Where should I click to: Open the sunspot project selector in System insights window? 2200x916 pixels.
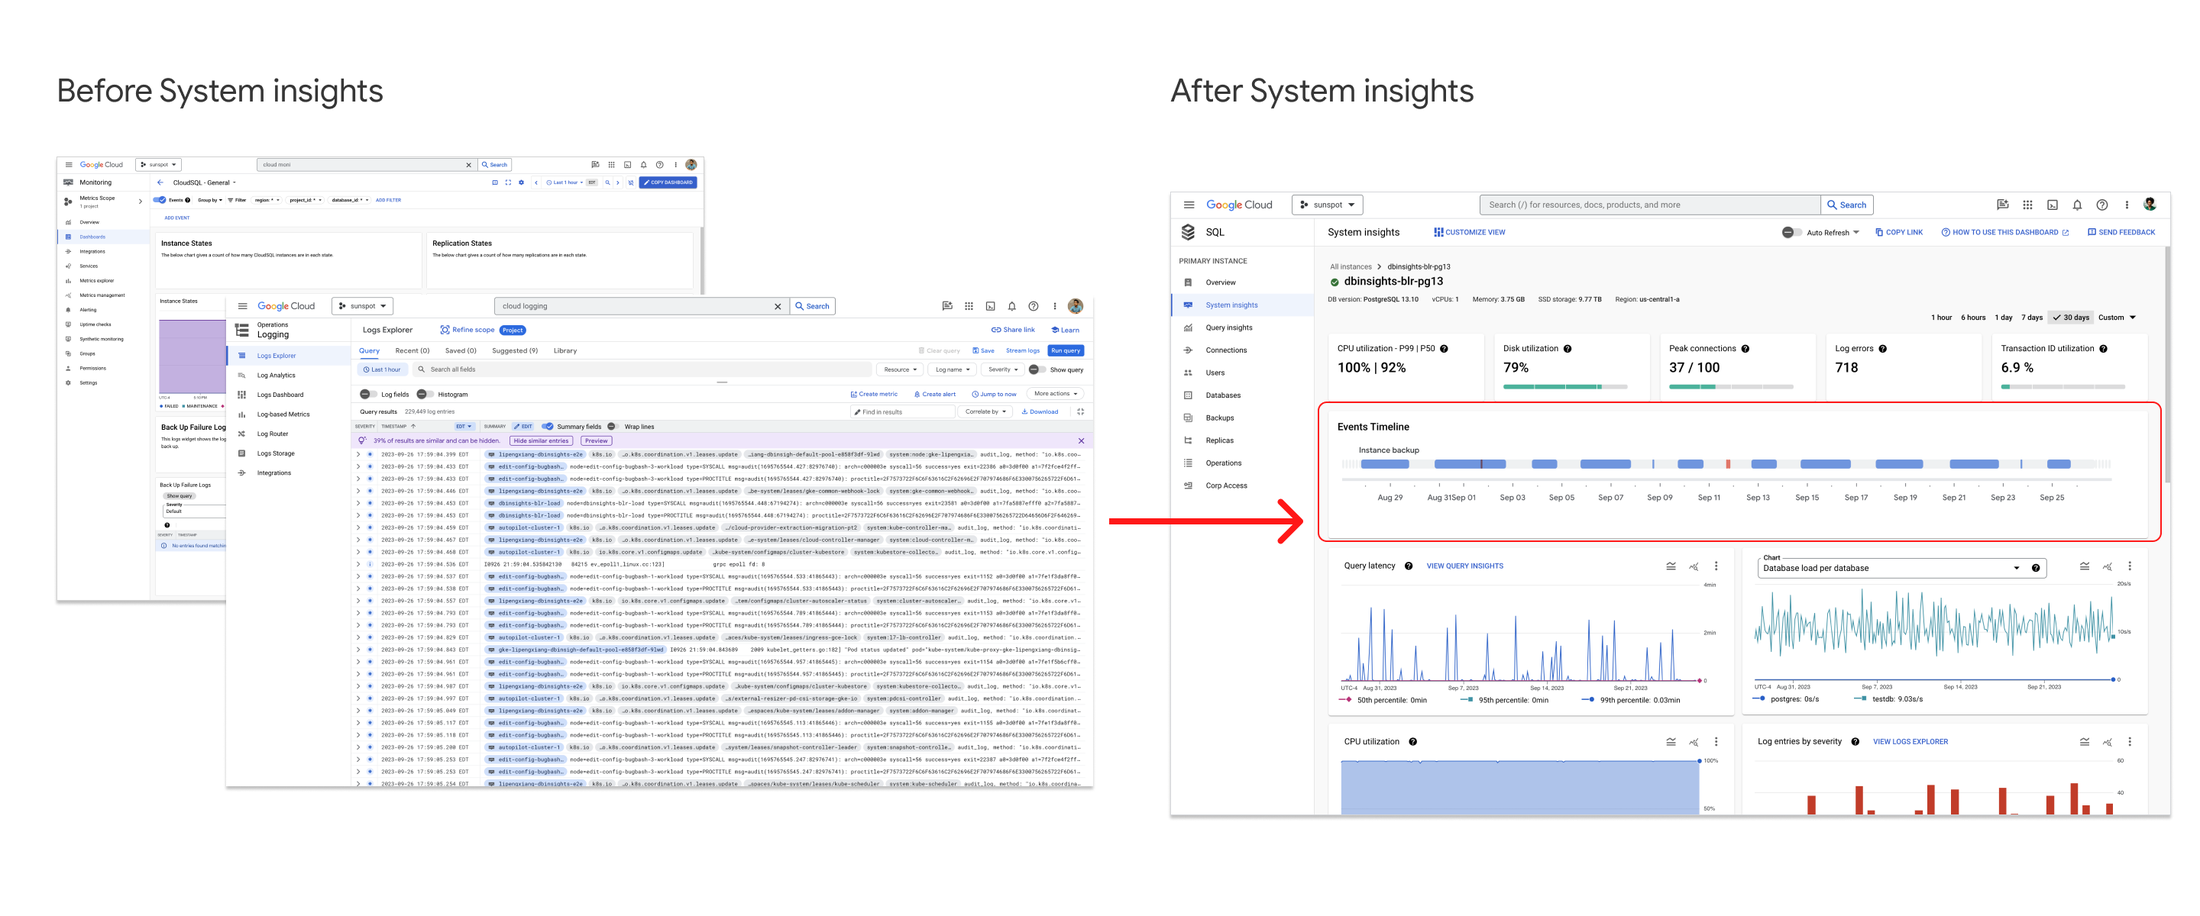click(1327, 205)
